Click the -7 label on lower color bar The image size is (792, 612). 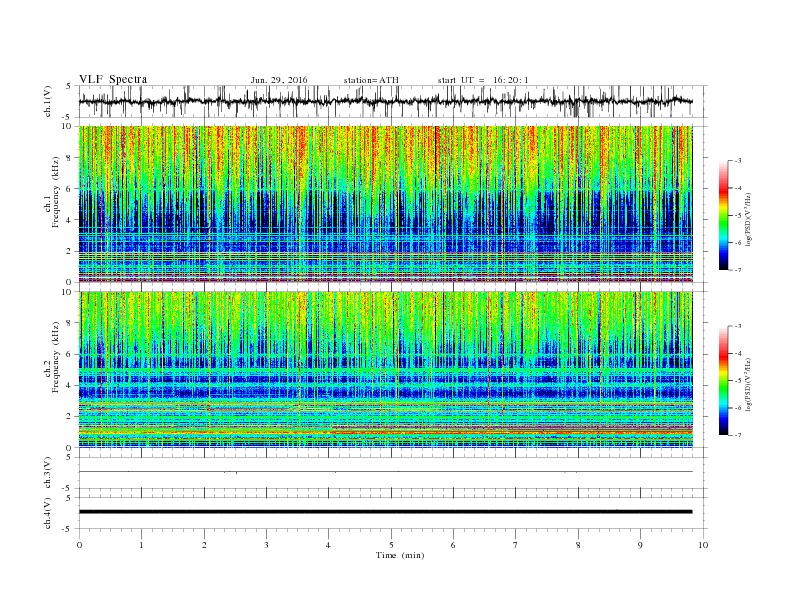(x=737, y=435)
